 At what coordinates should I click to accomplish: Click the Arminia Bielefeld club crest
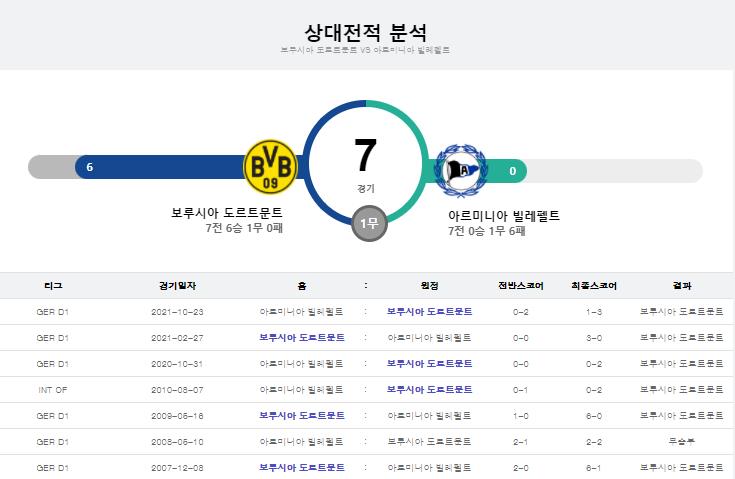461,171
